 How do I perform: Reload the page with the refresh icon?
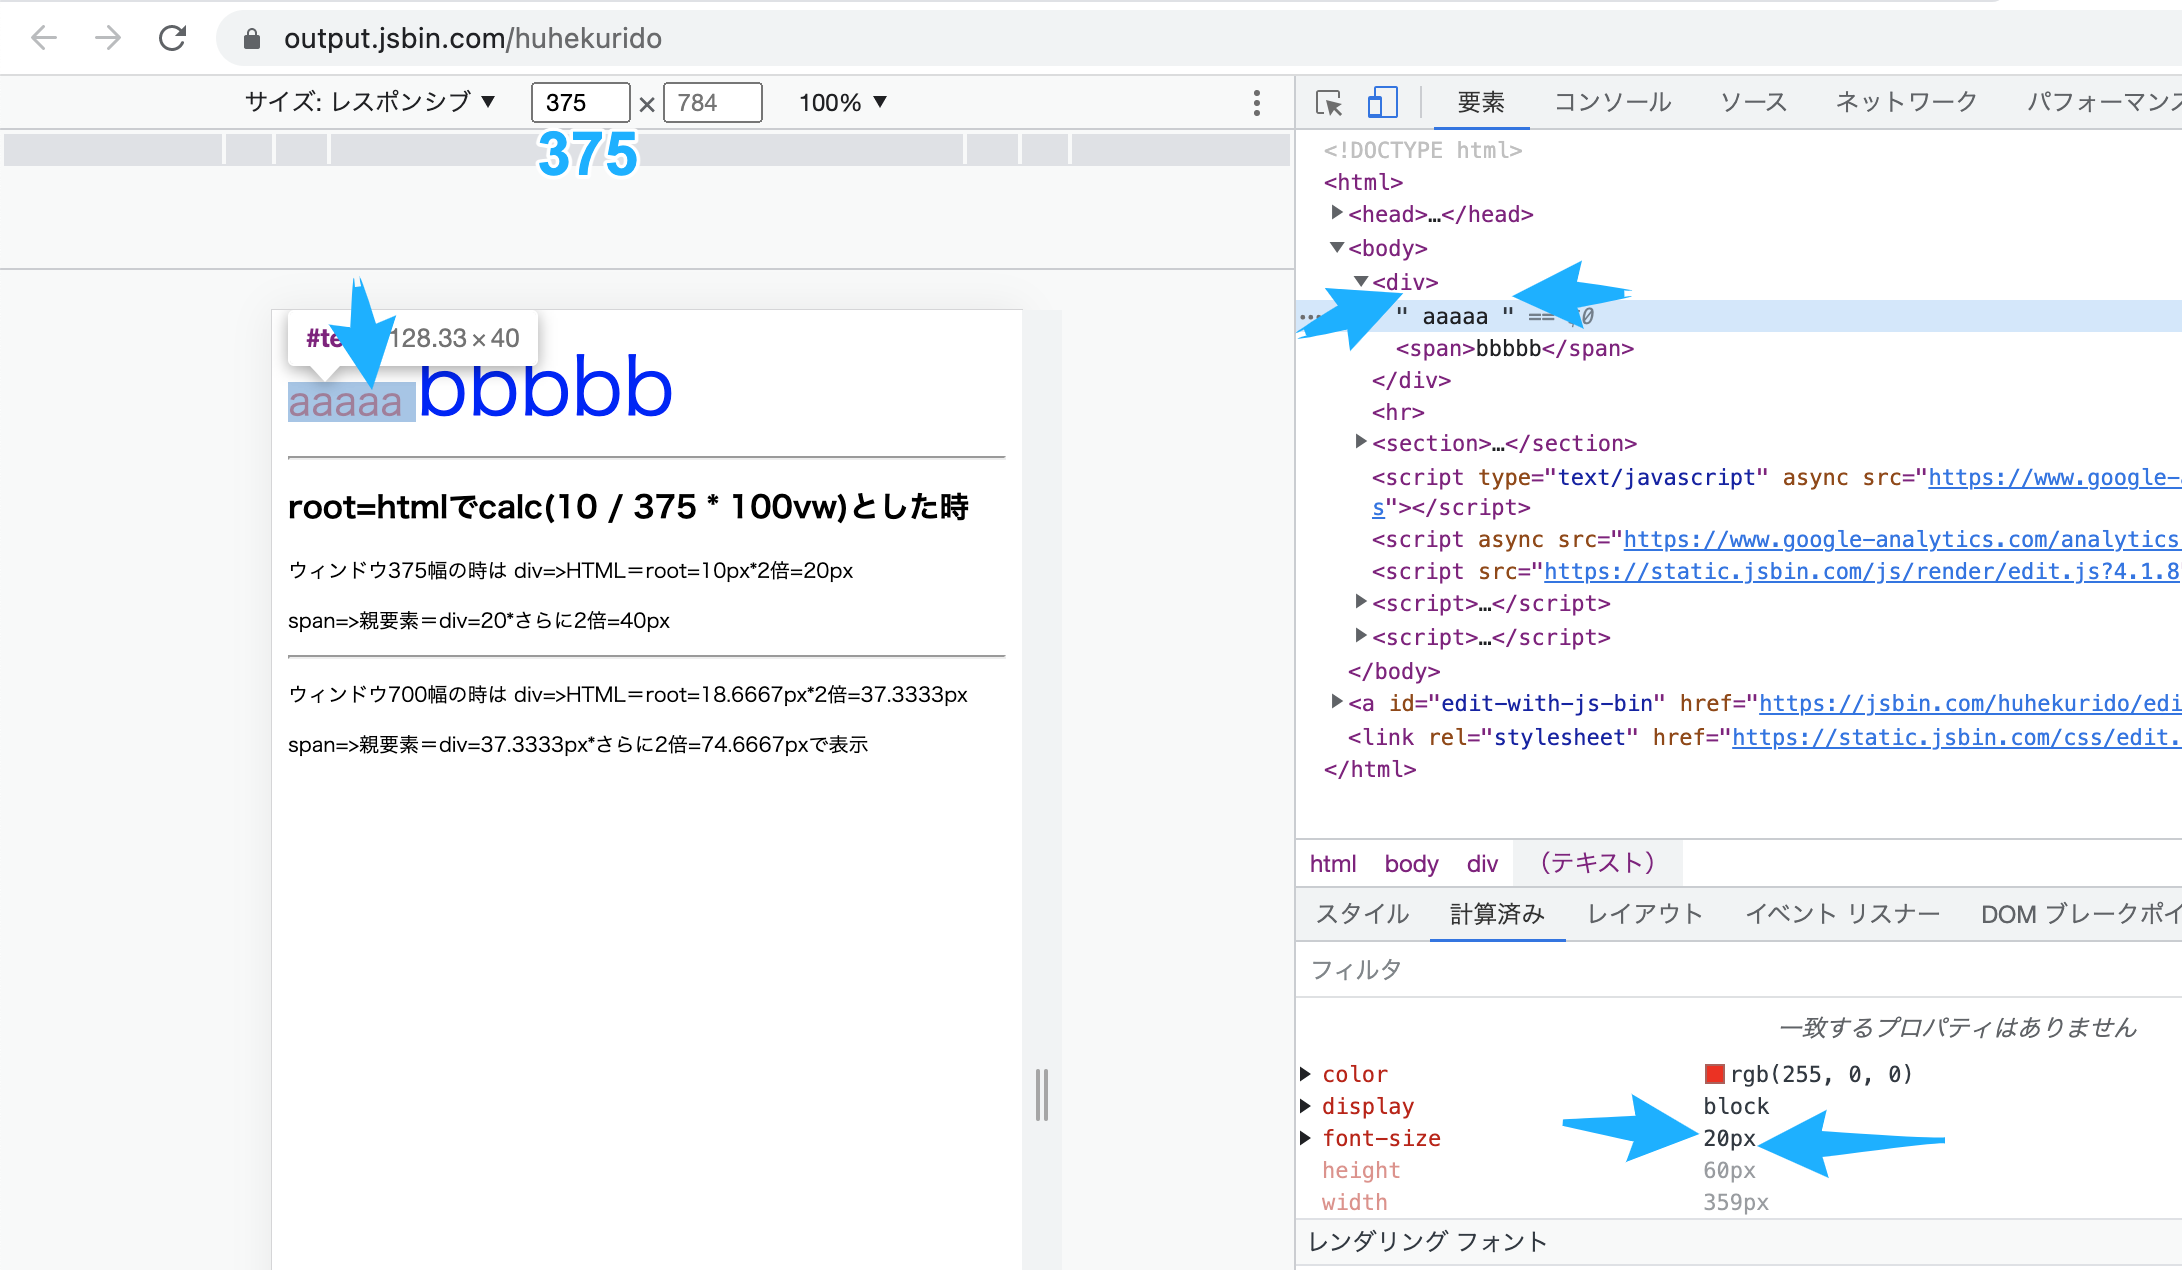(173, 38)
